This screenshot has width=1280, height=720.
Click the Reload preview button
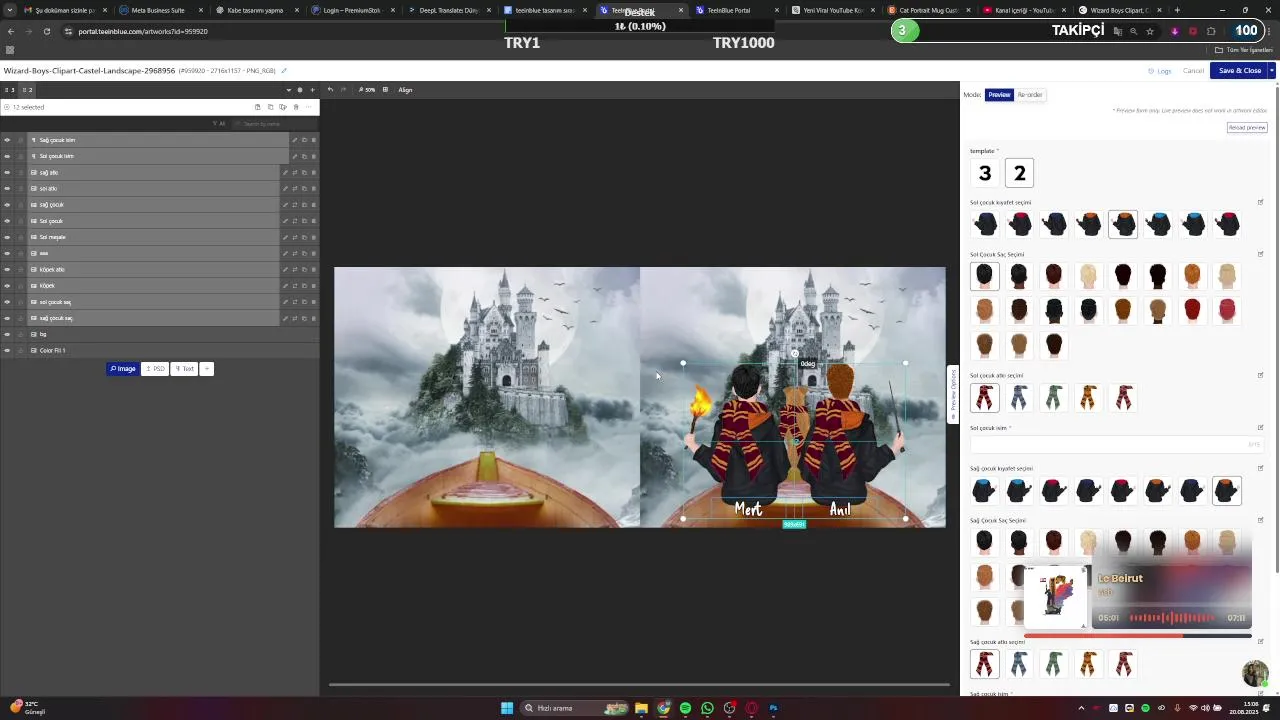tap(1247, 127)
